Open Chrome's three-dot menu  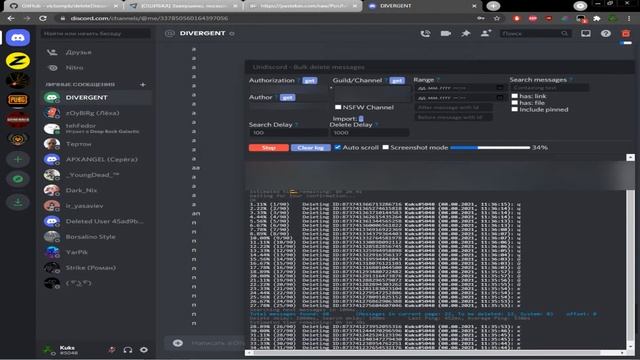[x=629, y=18]
